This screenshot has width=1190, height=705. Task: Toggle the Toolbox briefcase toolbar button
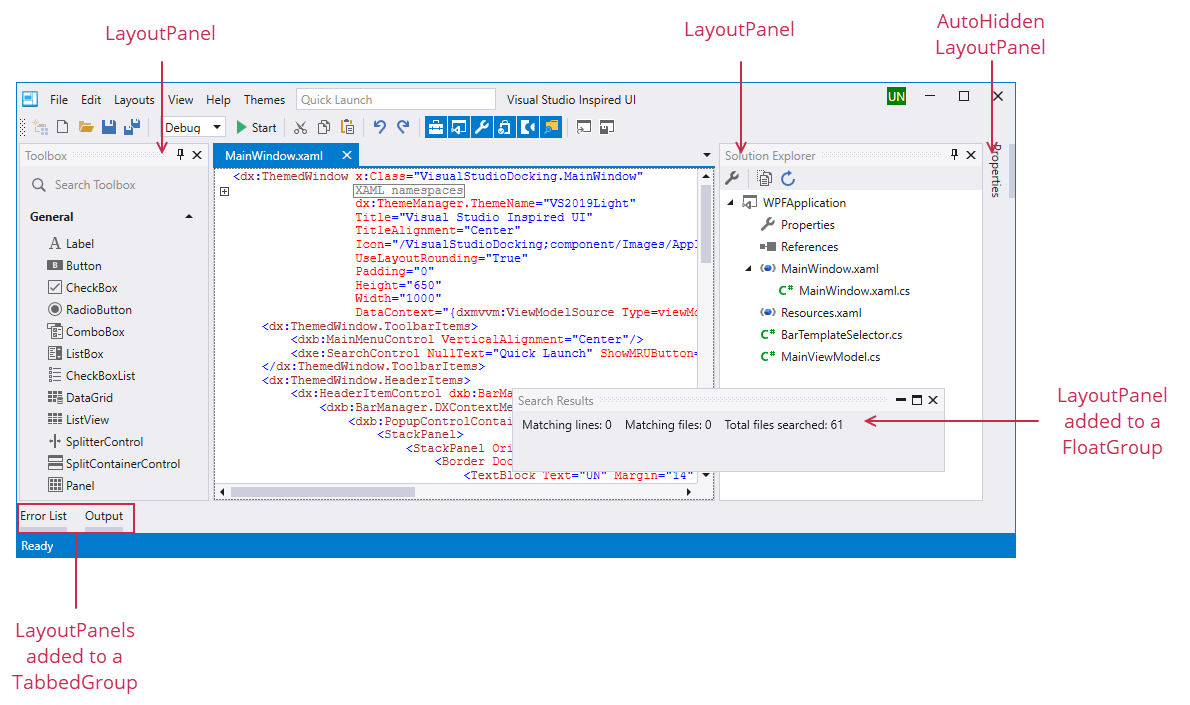tap(436, 127)
